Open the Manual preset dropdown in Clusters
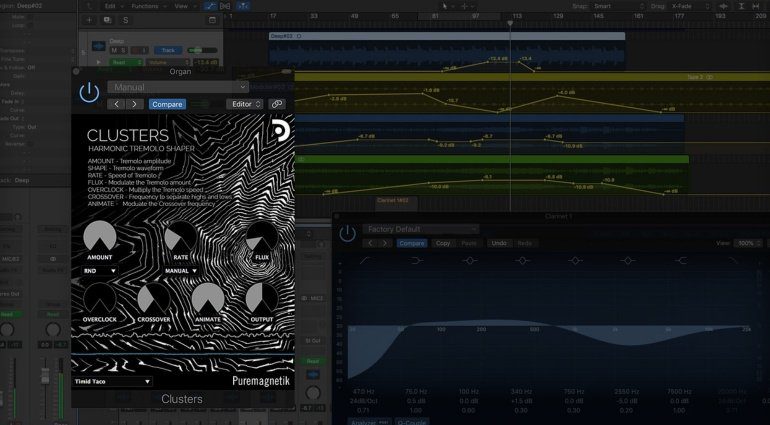This screenshot has width=770, height=425. (178, 87)
